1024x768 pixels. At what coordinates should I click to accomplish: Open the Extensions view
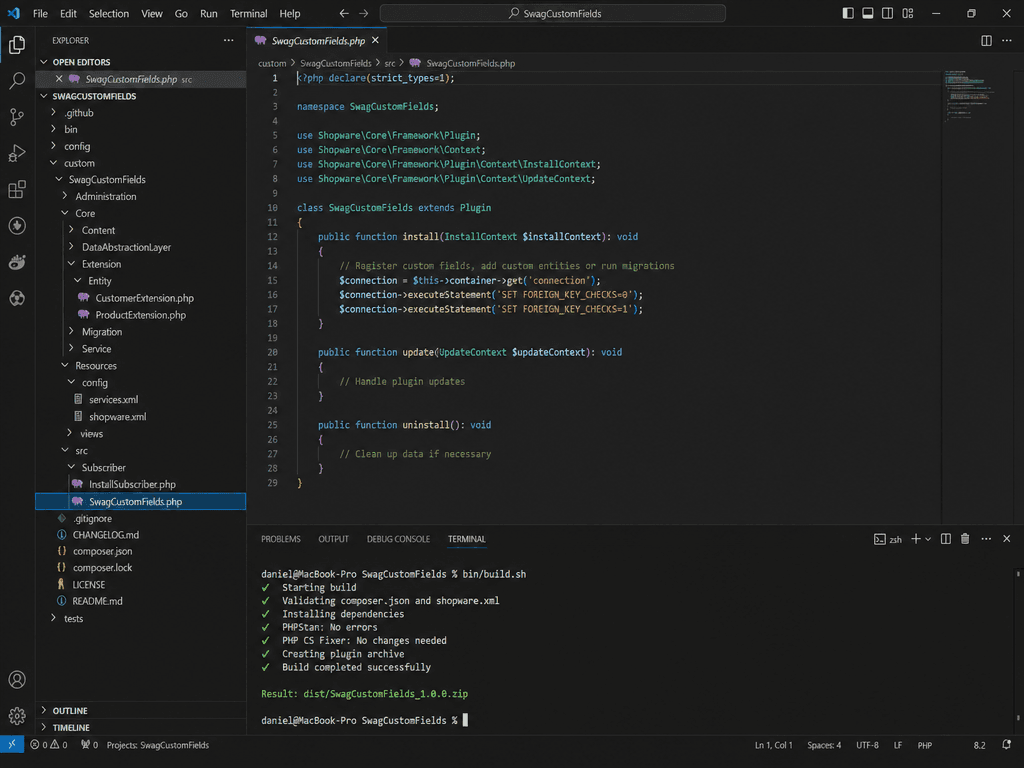coord(16,190)
